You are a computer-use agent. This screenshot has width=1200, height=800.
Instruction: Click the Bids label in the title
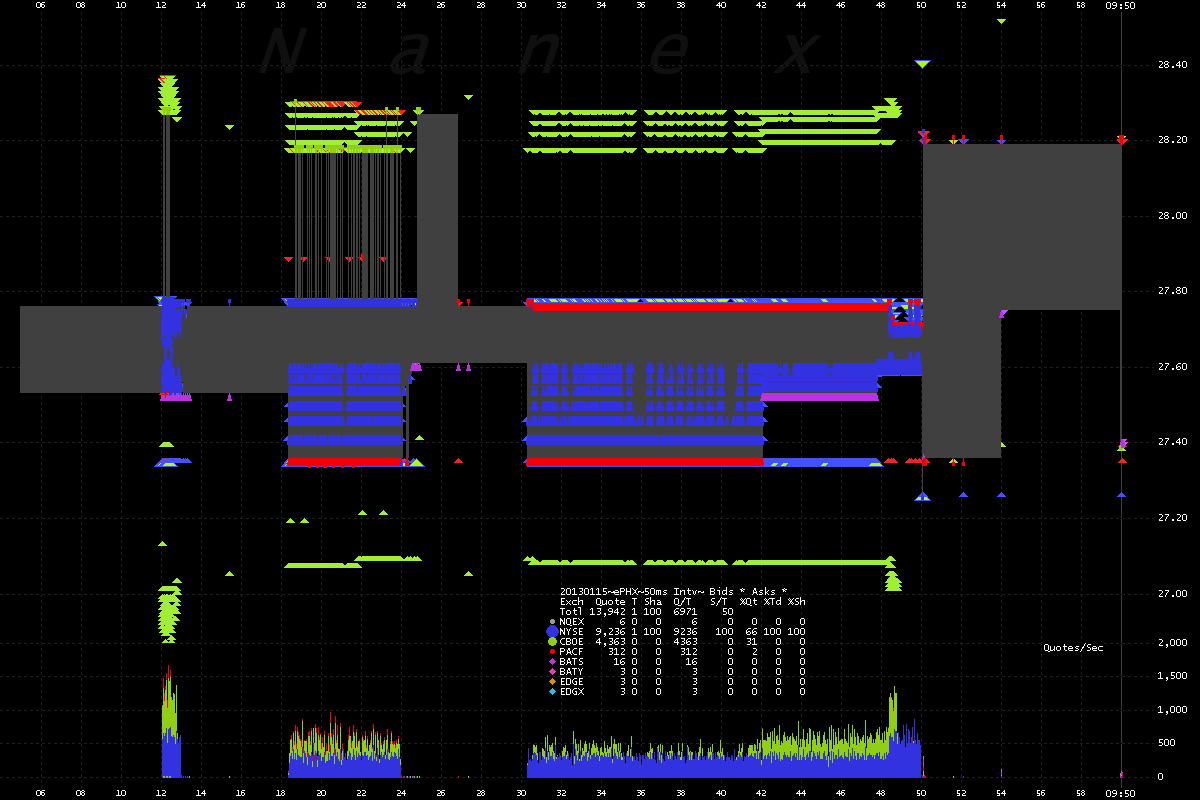pyautogui.click(x=721, y=591)
